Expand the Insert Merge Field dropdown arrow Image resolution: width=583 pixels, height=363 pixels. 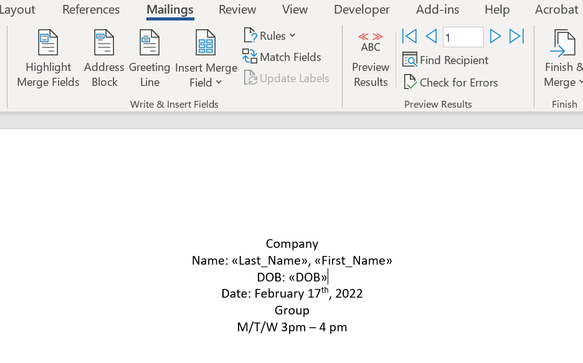[219, 82]
